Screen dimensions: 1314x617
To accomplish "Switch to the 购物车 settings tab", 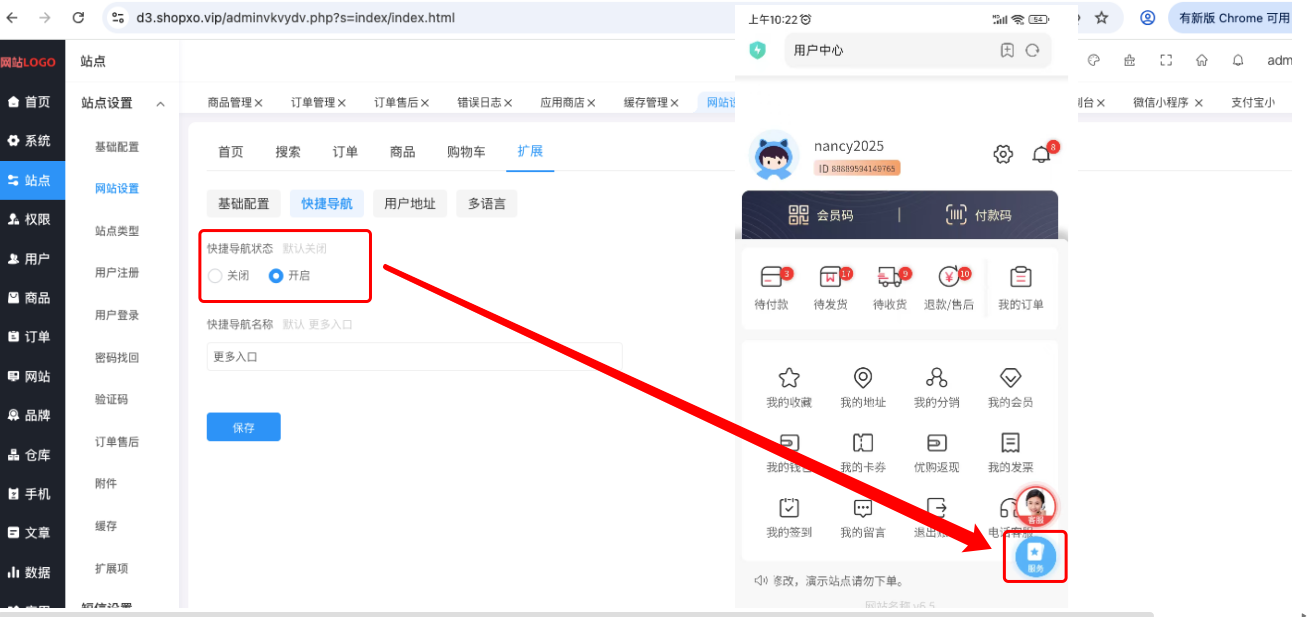I will pos(466,152).
